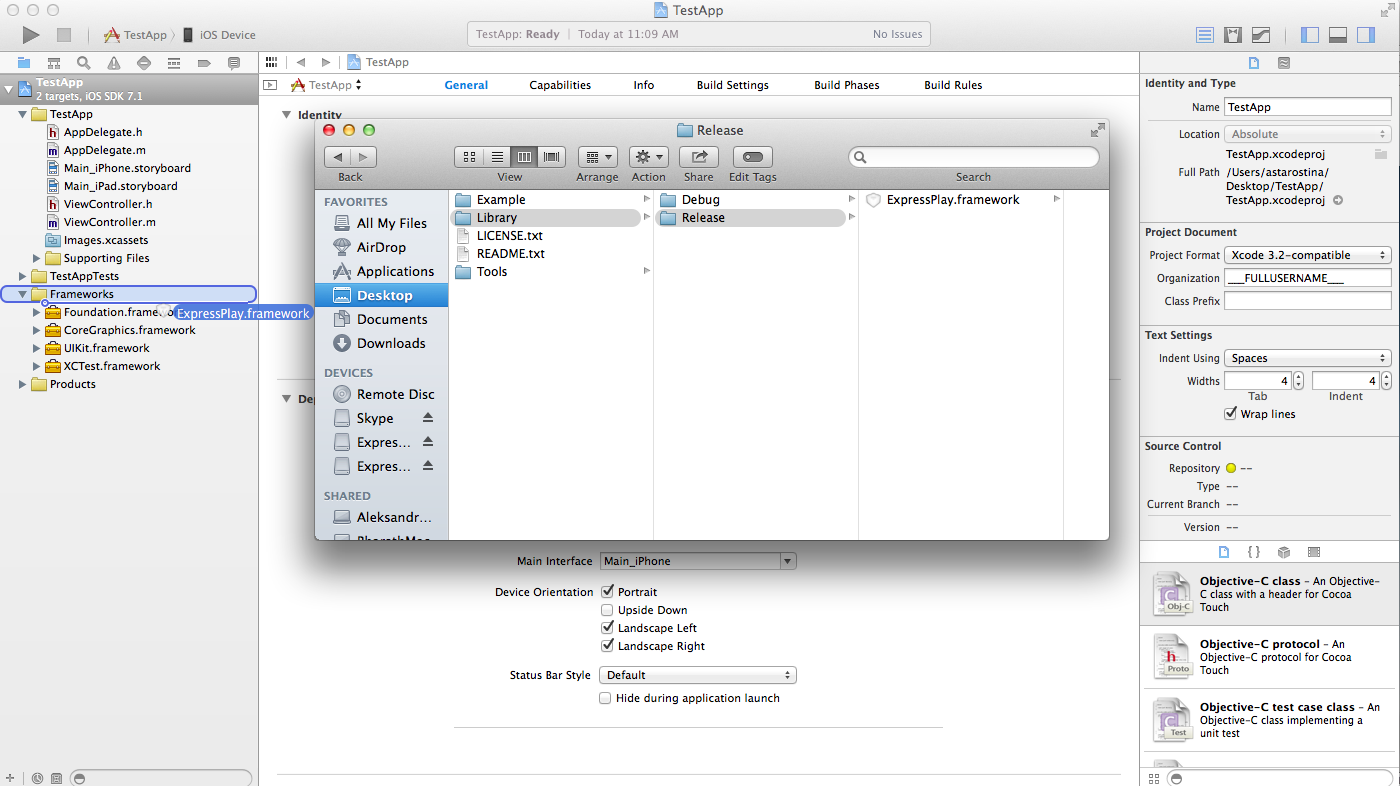
Task: Click the Tab width stepper
Action: (x=1298, y=381)
